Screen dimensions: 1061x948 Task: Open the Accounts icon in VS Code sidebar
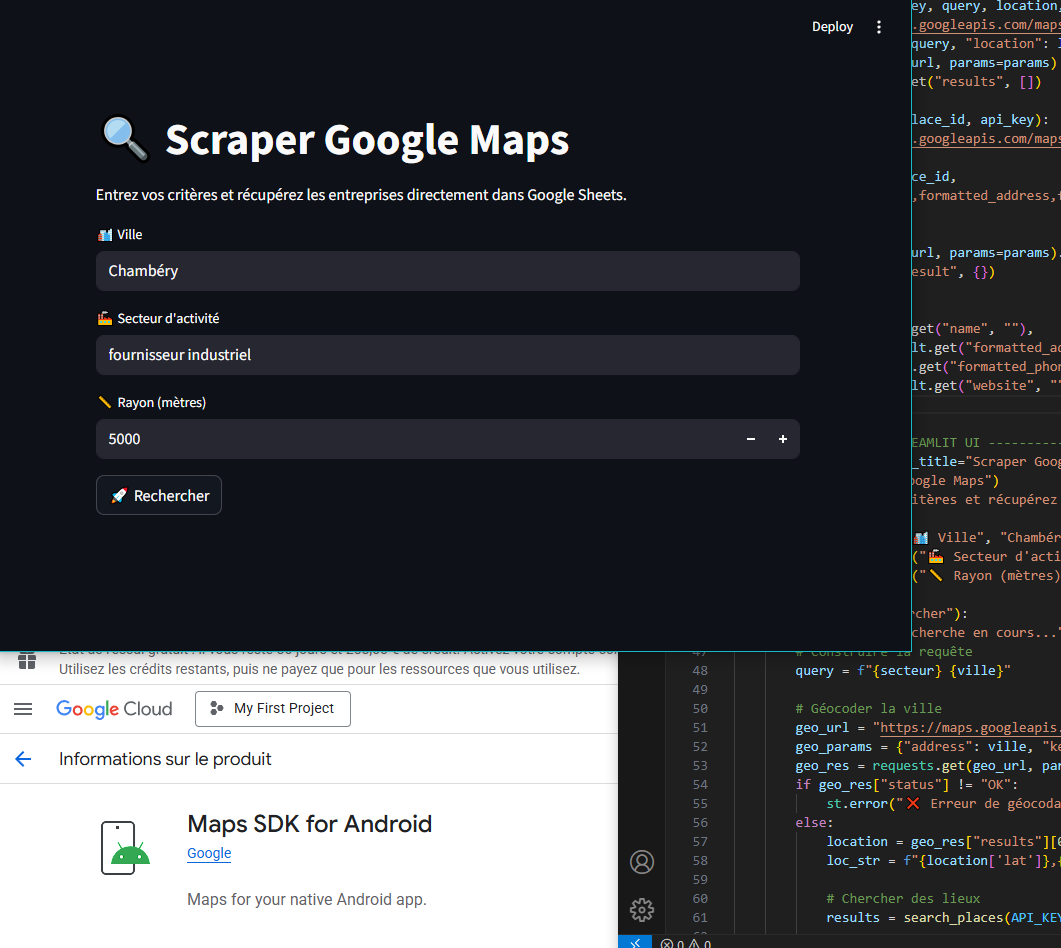[641, 861]
